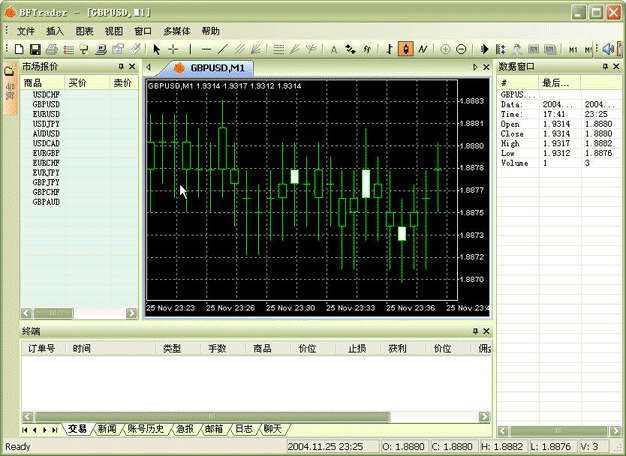Click terminal horizontal scrollbar left arrow
The height and width of the screenshot is (456, 626).
click(28, 417)
